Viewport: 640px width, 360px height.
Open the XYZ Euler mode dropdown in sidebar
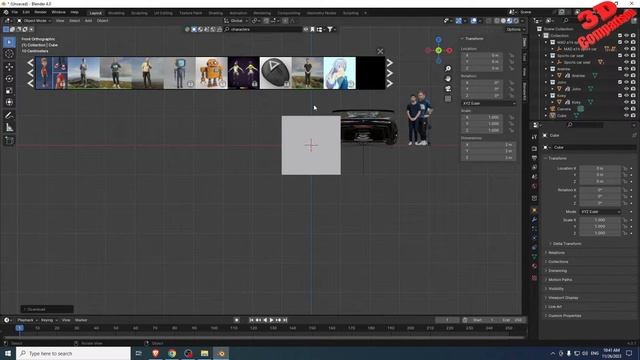[x=489, y=103]
